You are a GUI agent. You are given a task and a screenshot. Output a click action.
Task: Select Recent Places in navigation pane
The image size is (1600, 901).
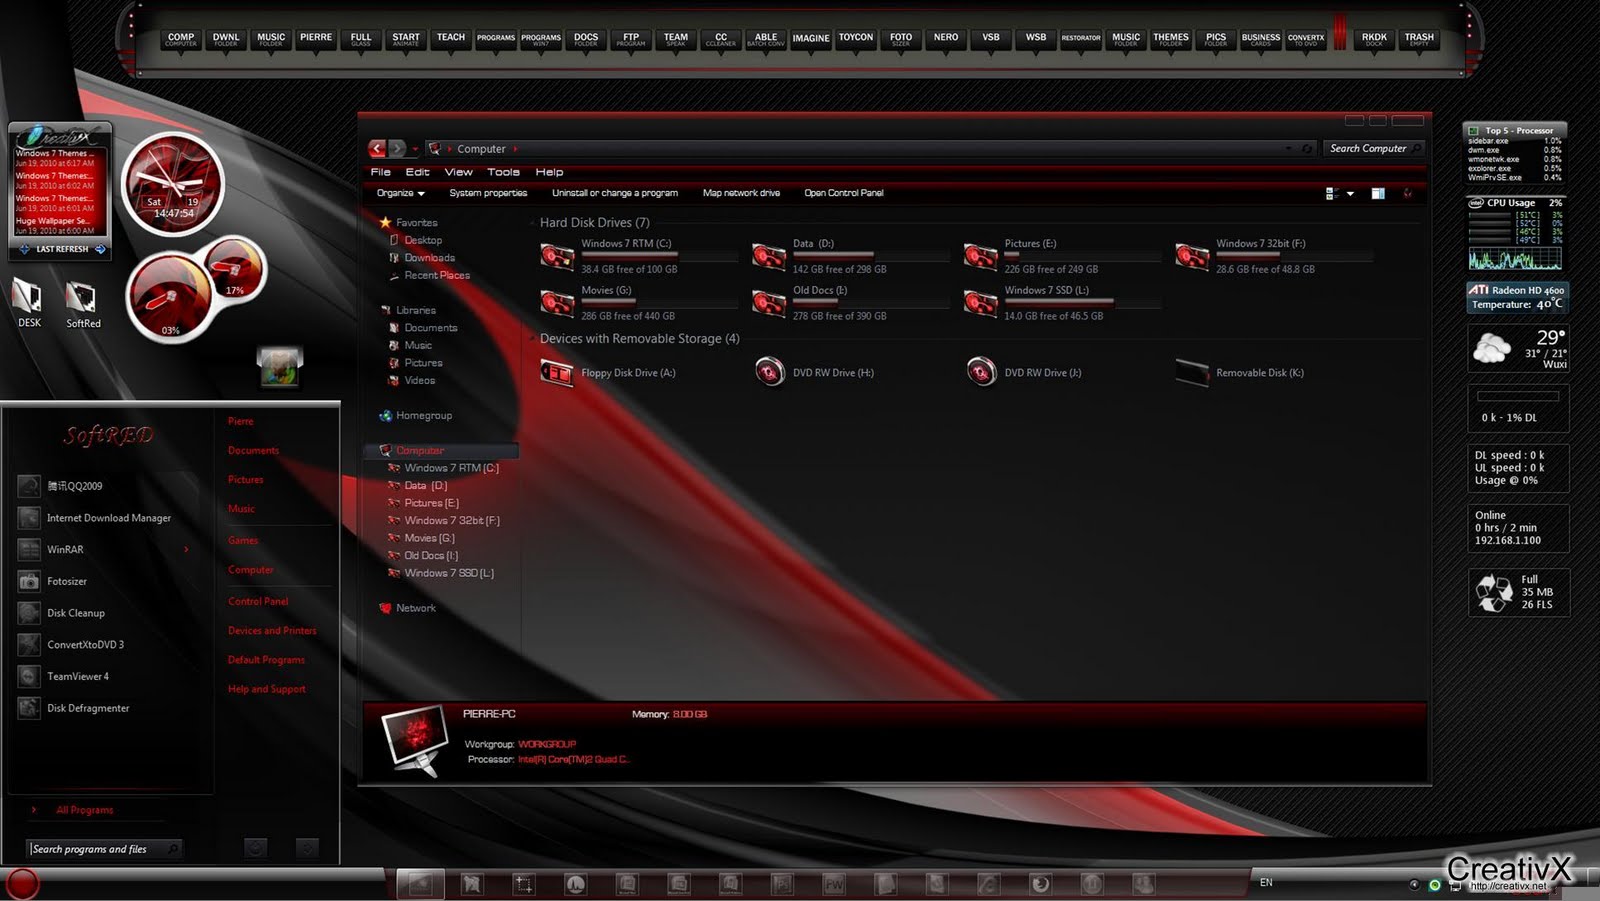pos(436,275)
